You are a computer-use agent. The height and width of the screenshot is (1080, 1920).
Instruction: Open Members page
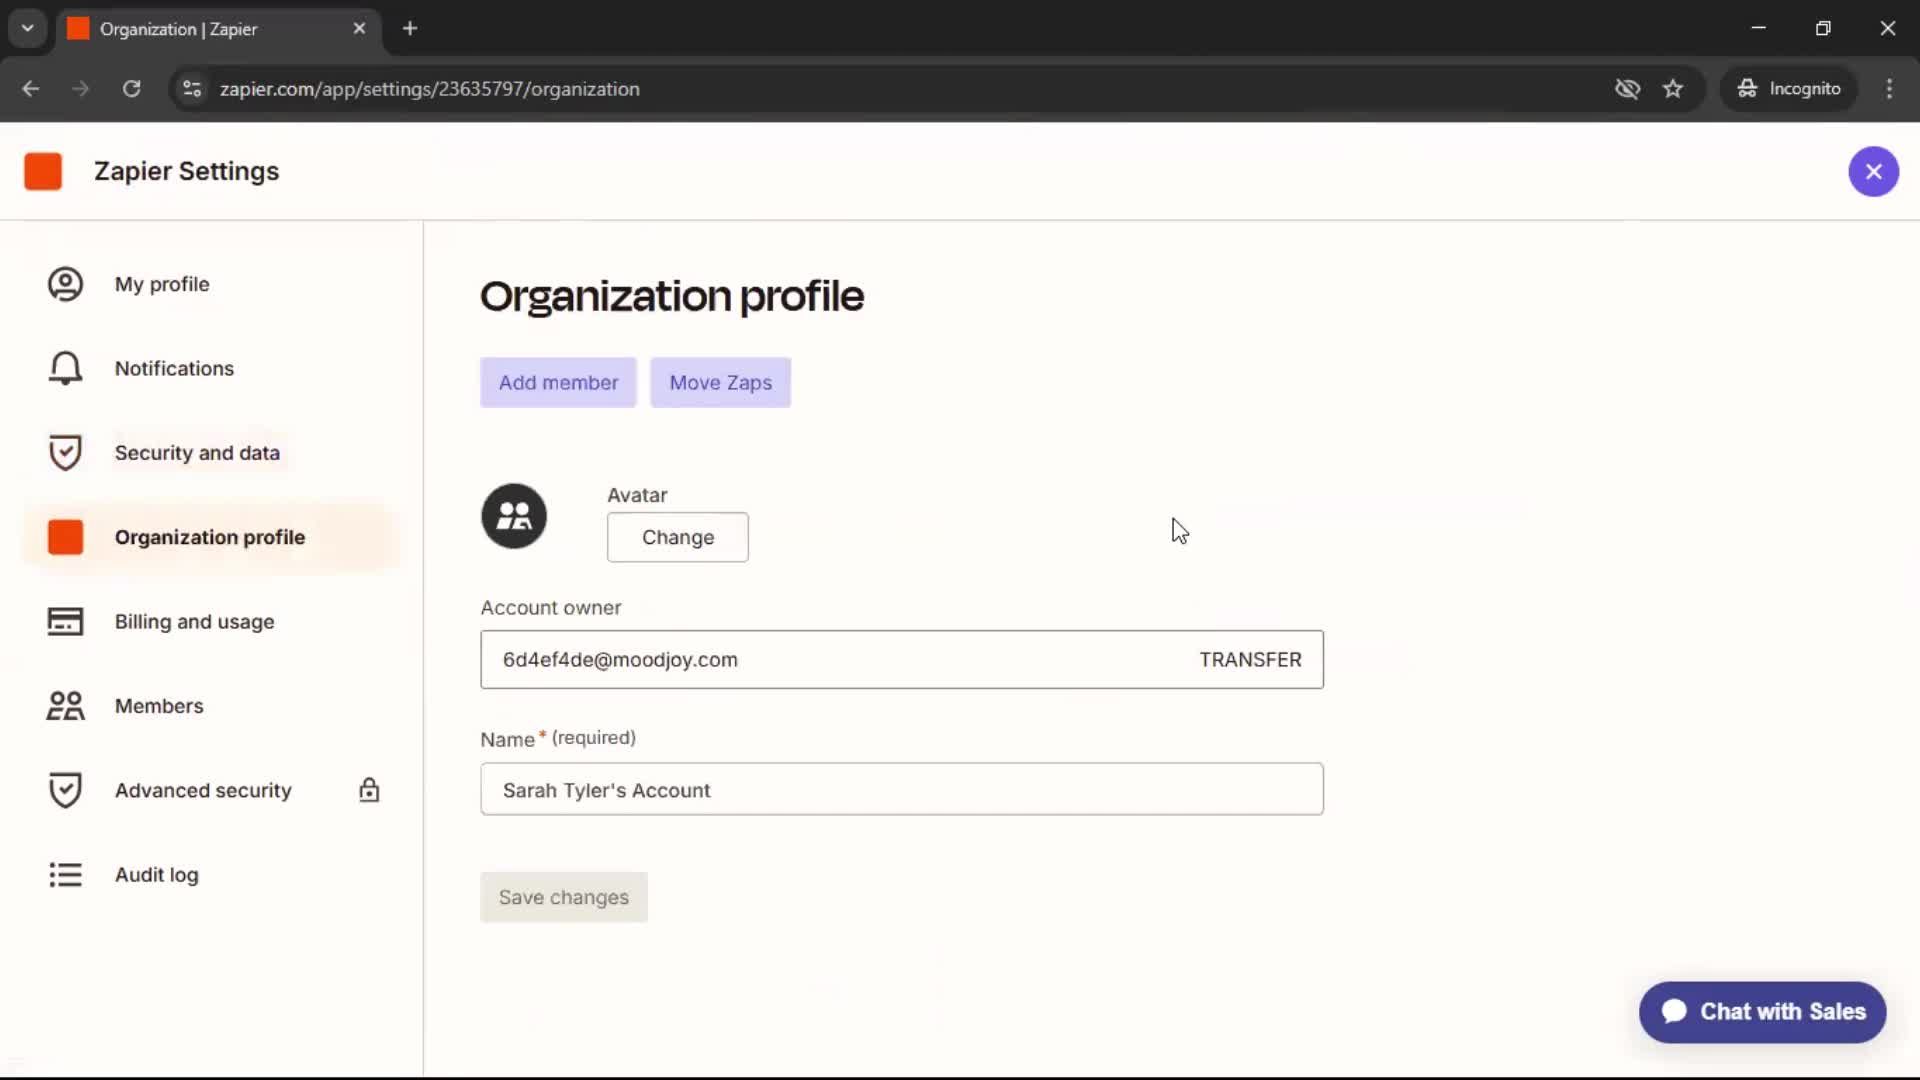pyautogui.click(x=212, y=706)
